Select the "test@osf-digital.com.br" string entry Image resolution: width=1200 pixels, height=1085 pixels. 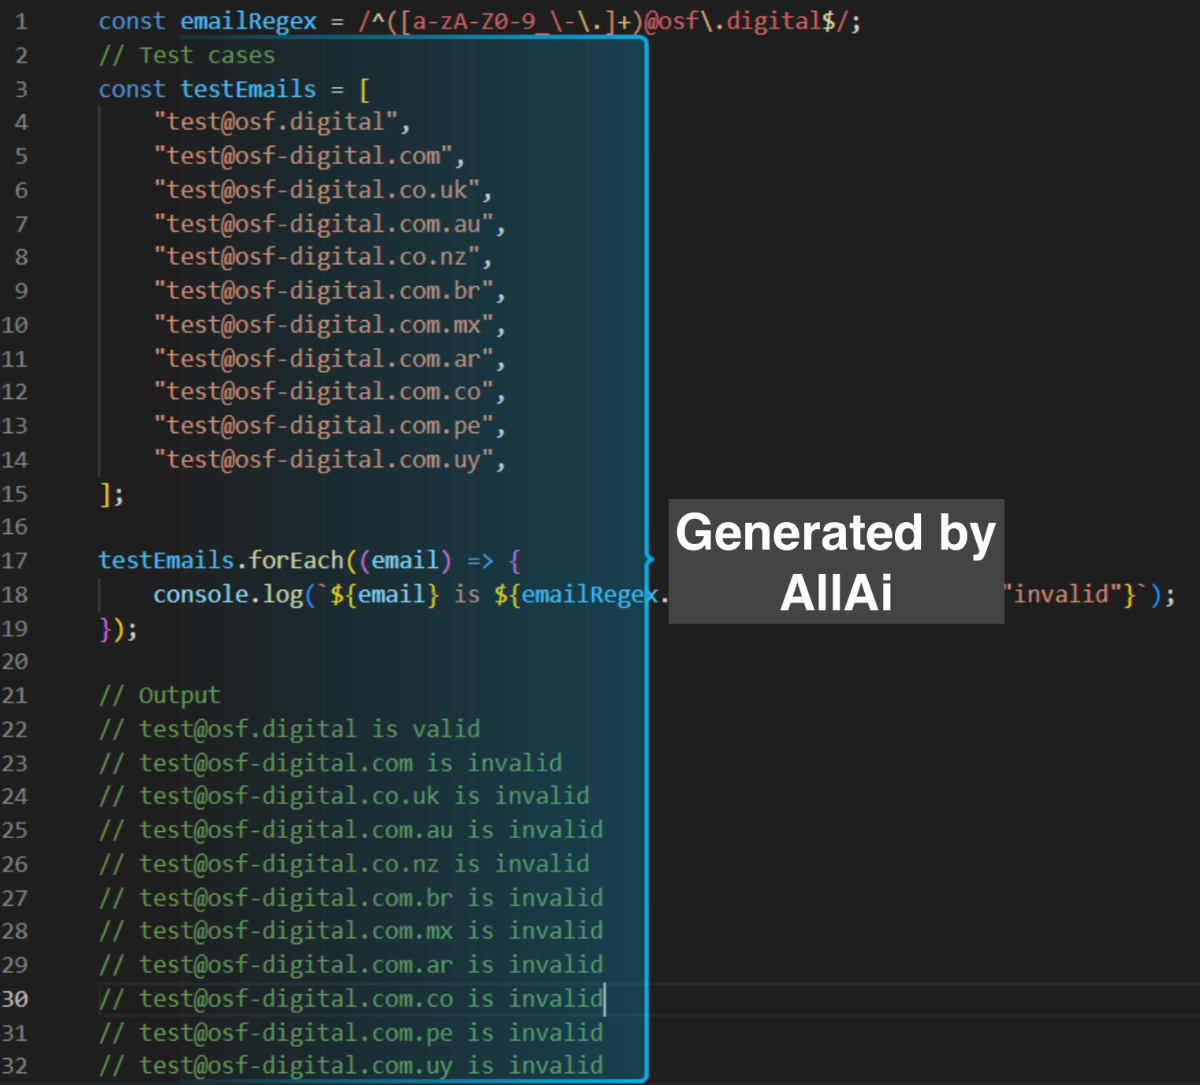324,291
